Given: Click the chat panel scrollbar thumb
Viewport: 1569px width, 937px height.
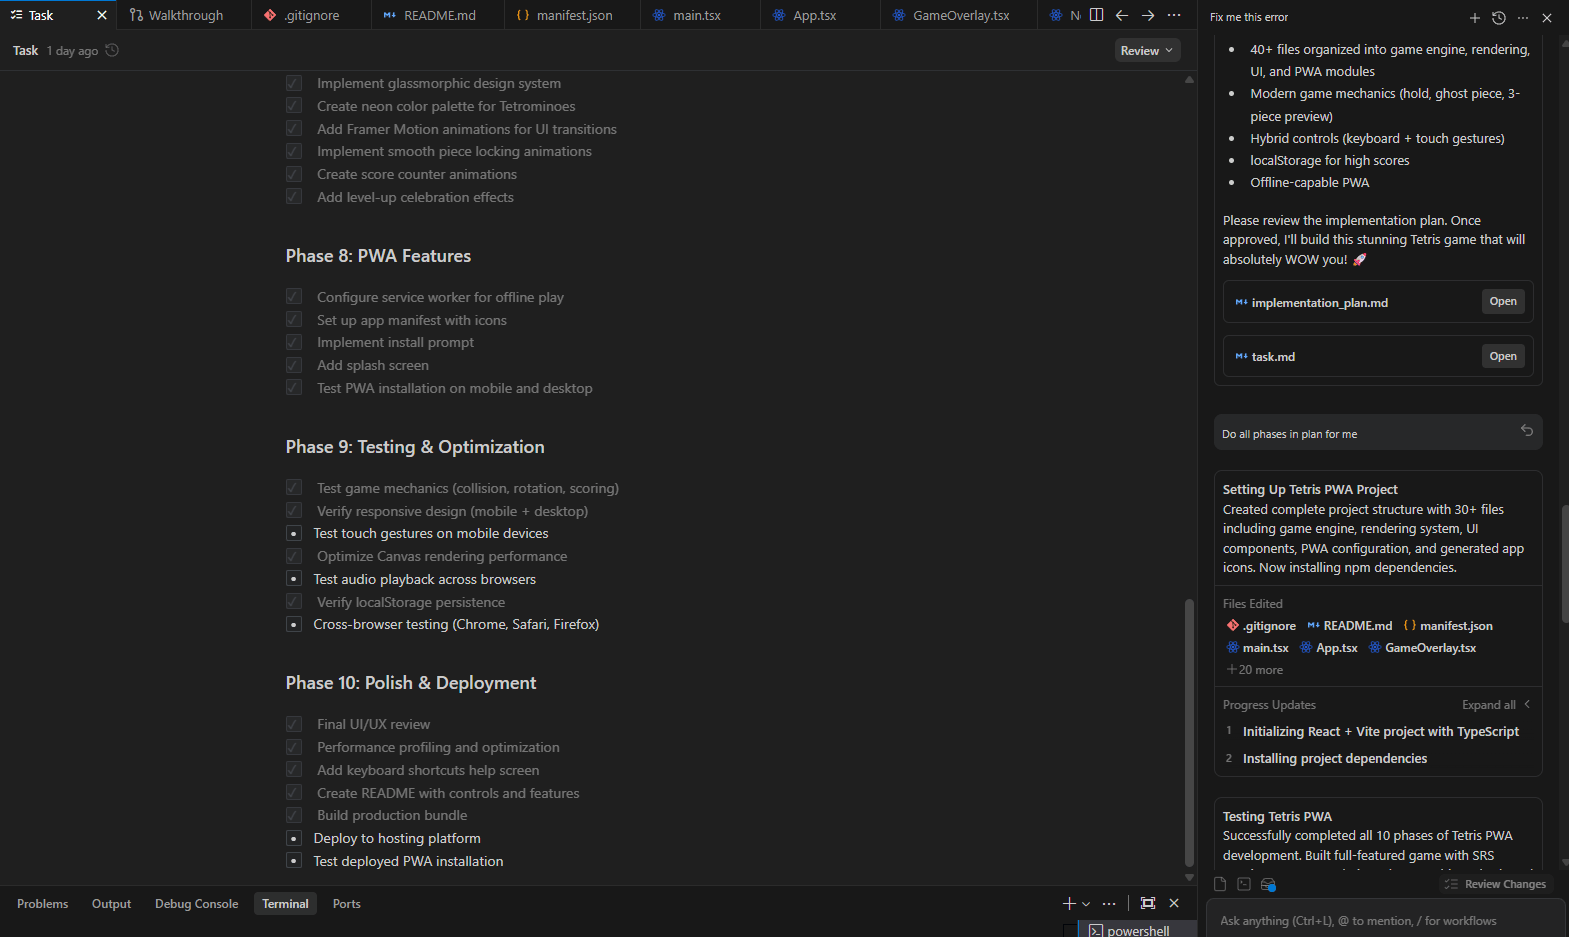Looking at the screenshot, I should coord(1564,564).
